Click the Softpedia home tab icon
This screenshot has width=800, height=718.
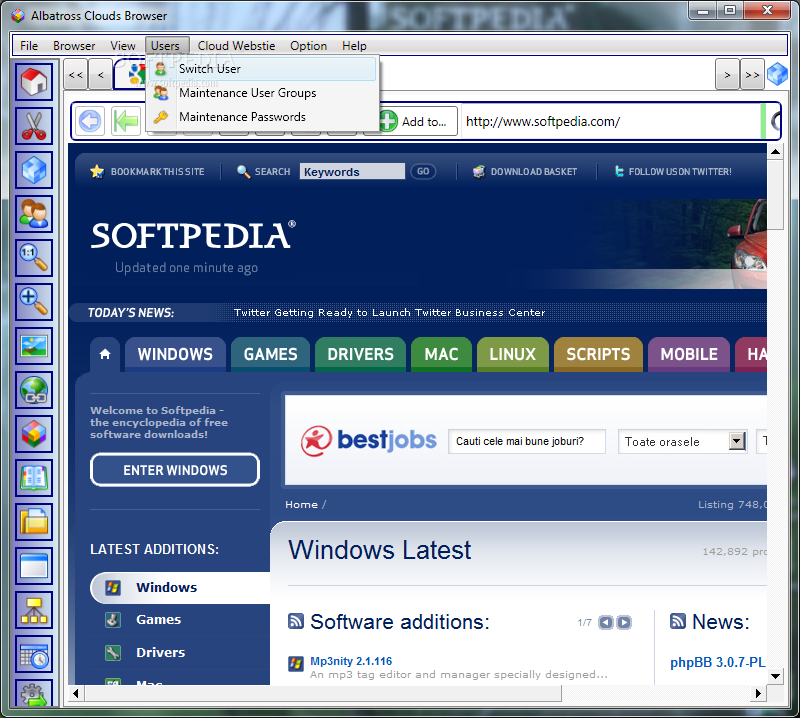pos(105,354)
